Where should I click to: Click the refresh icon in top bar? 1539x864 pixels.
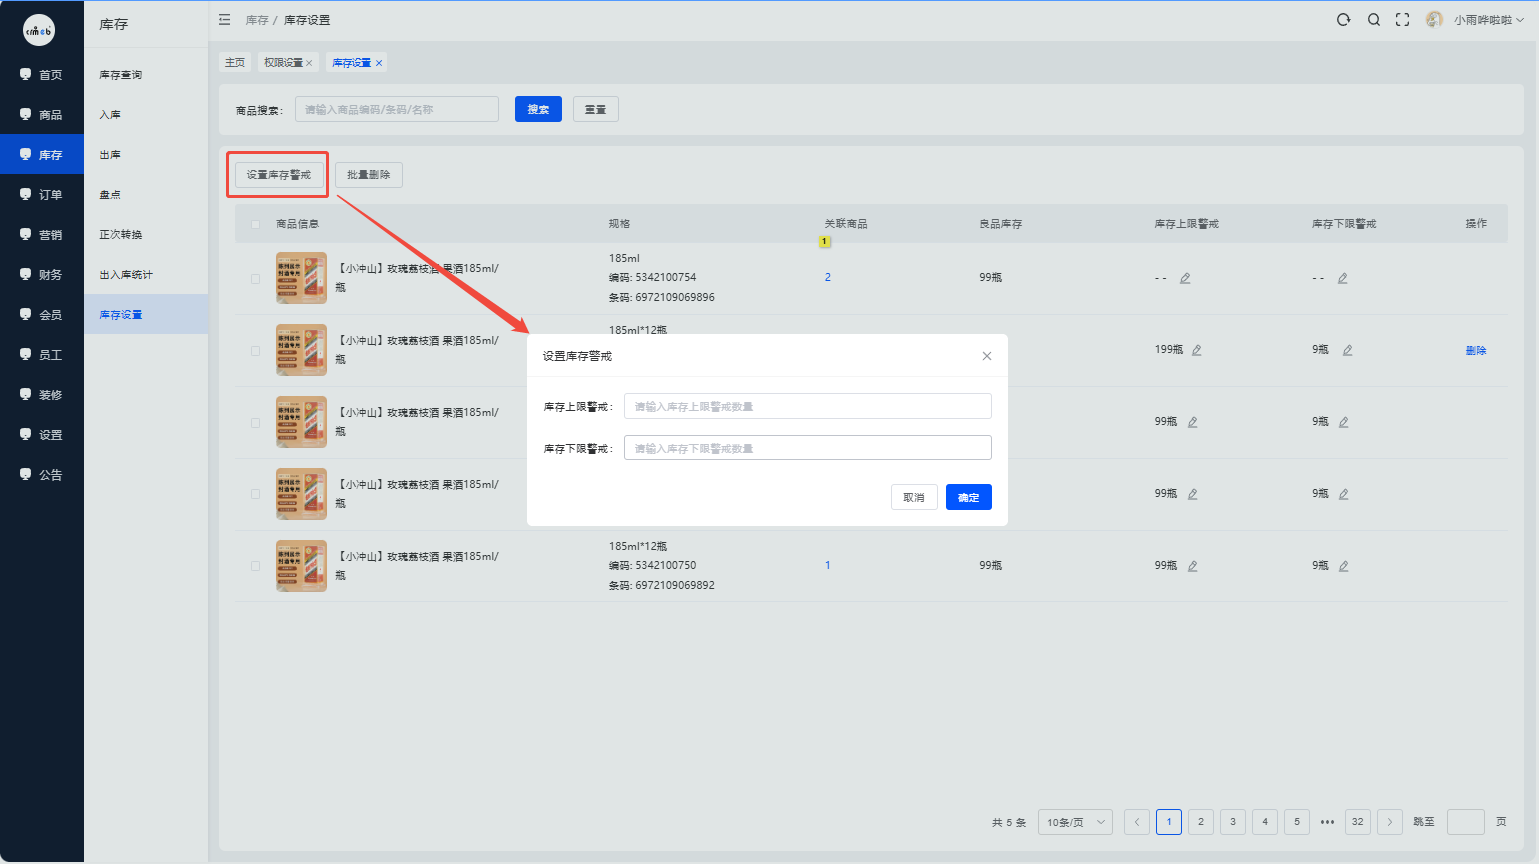coord(1343,20)
